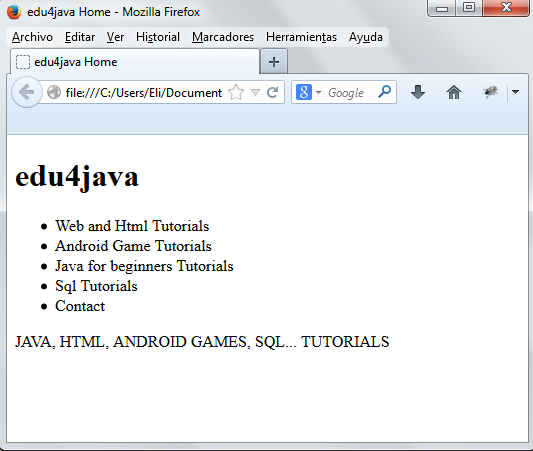Click the bug add-on toolbar icon
533x451 pixels.
click(x=490, y=92)
